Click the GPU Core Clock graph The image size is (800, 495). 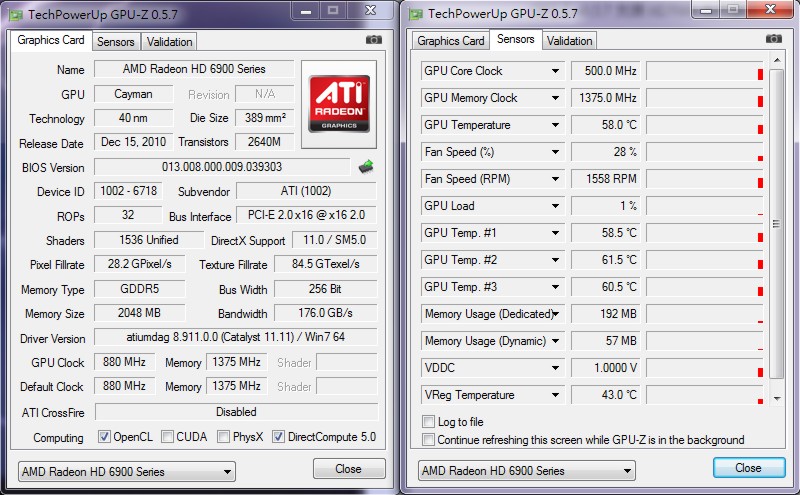[x=705, y=71]
